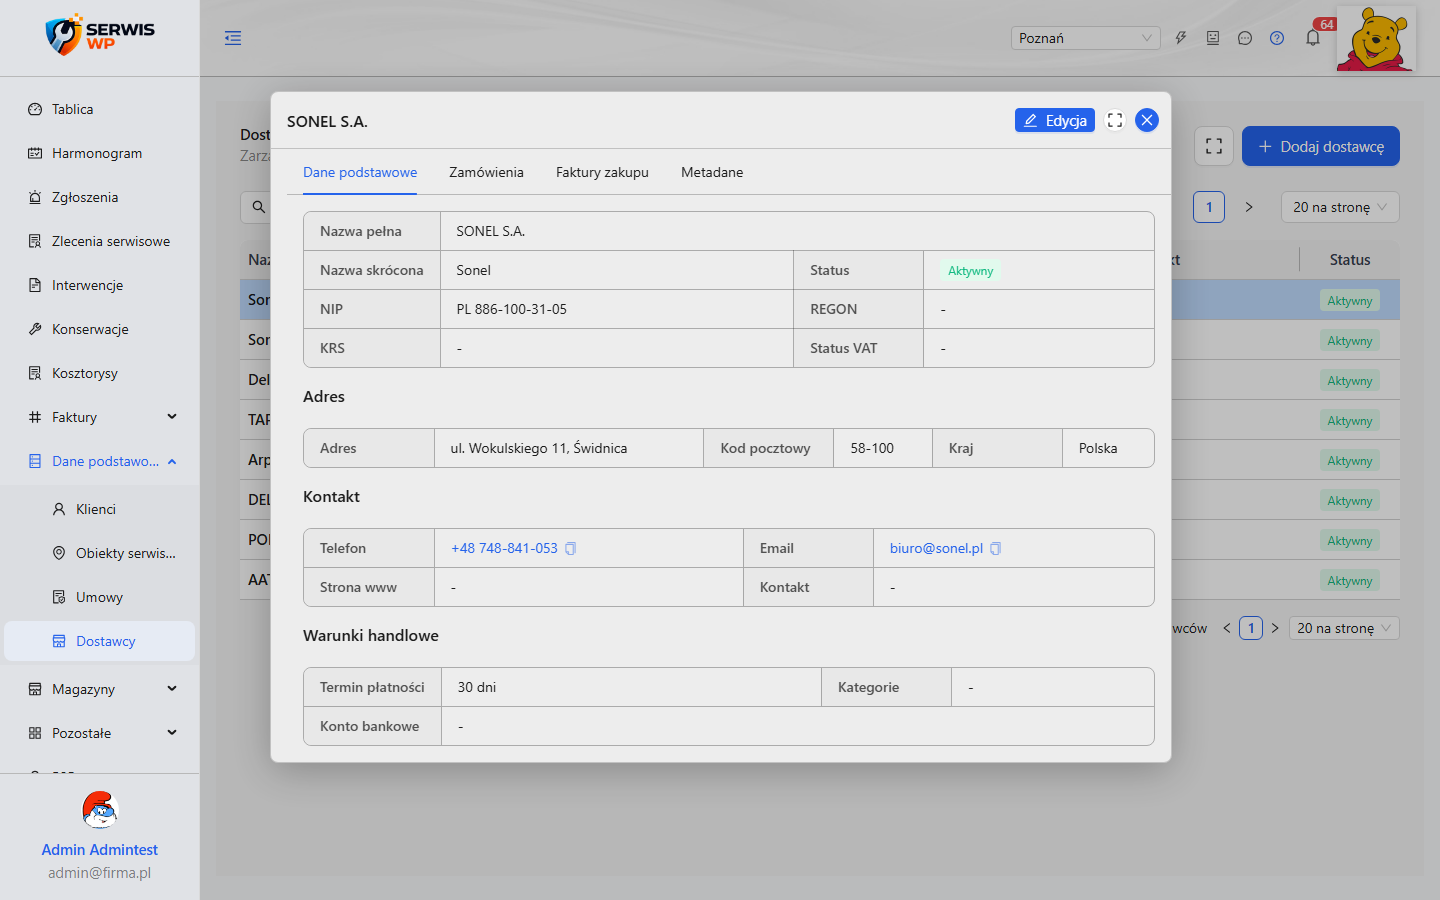Go to previous page in bottom pagination
The width and height of the screenshot is (1440, 900).
[1227, 628]
